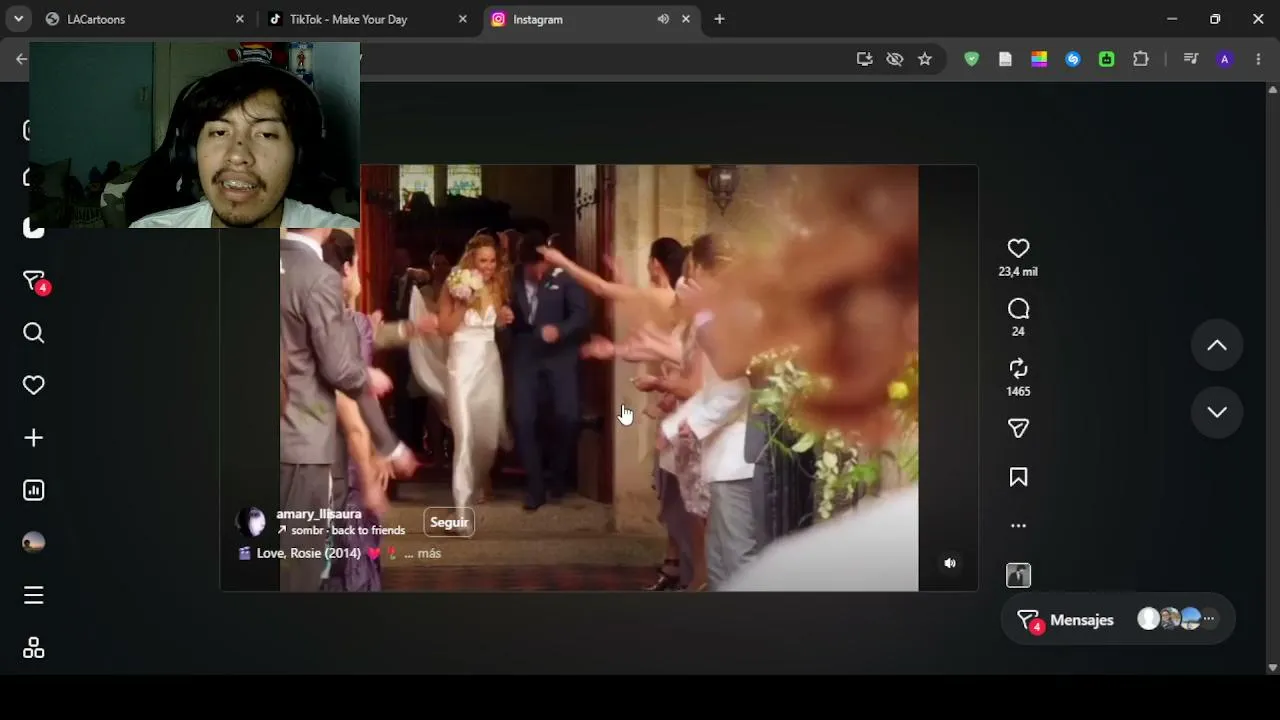Open Reels in the Instagram sidebar
The image size is (1280, 720).
click(x=33, y=228)
